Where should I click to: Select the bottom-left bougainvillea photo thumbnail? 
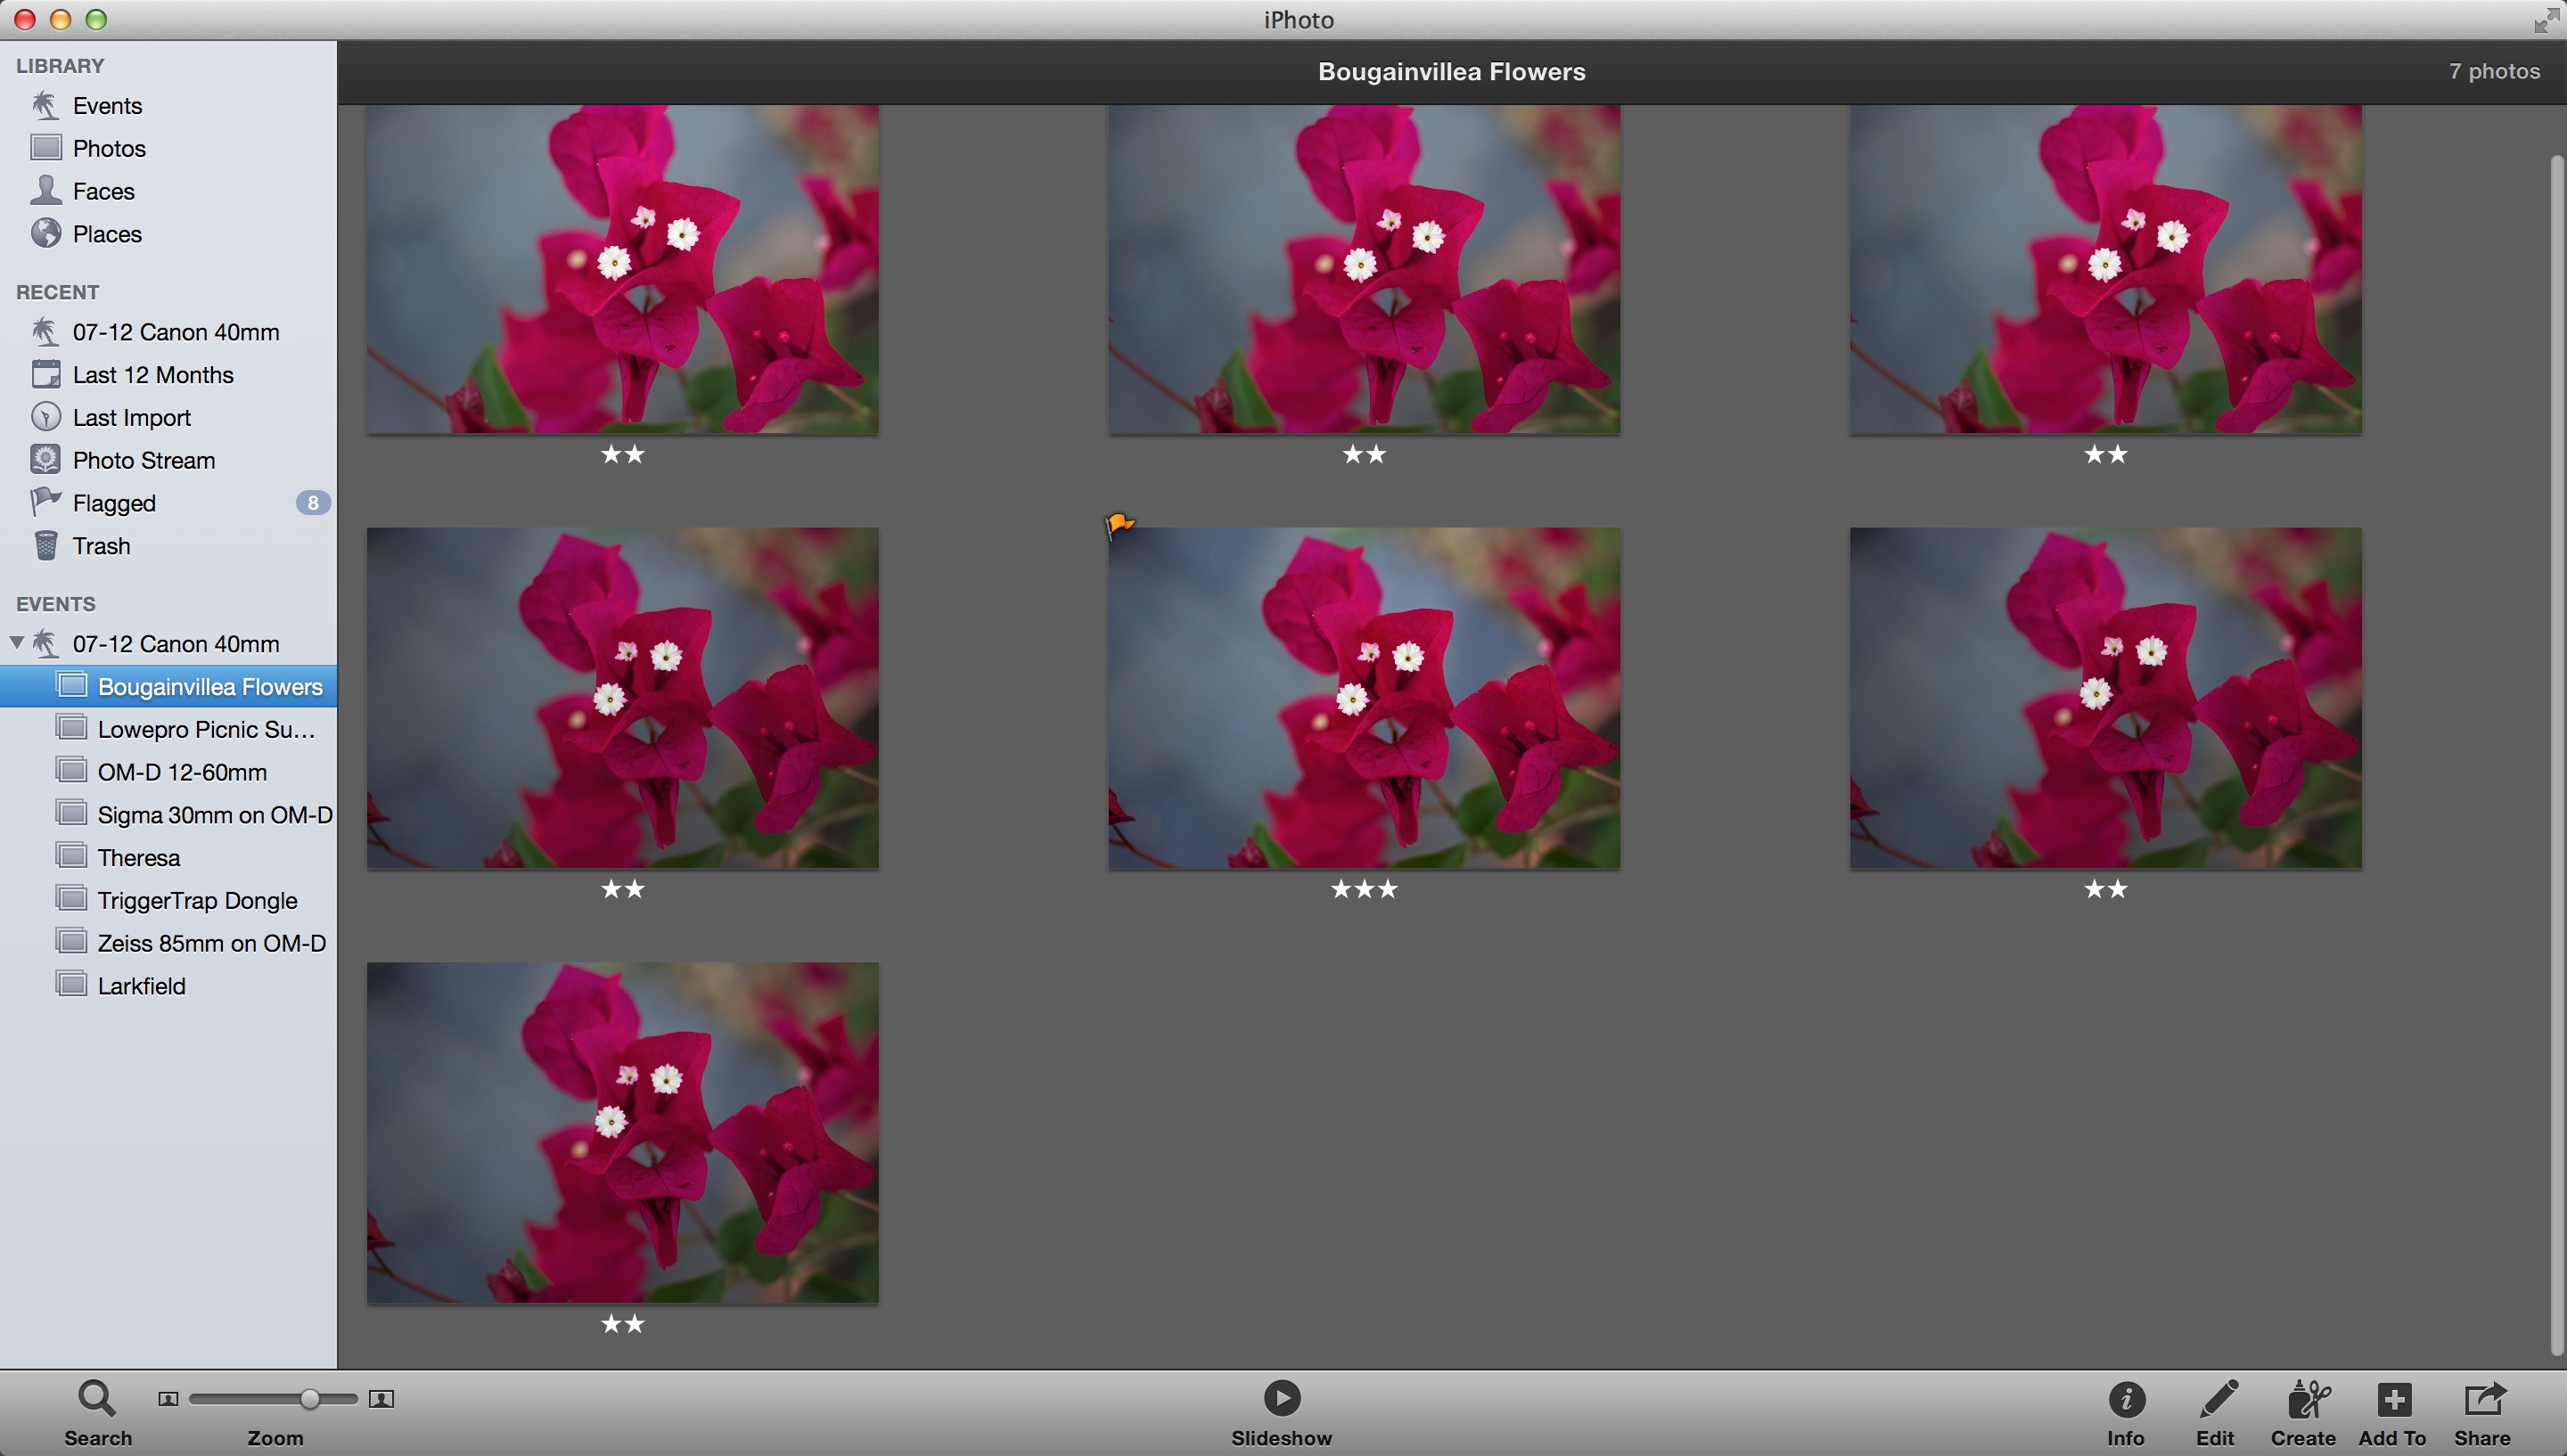point(622,1132)
